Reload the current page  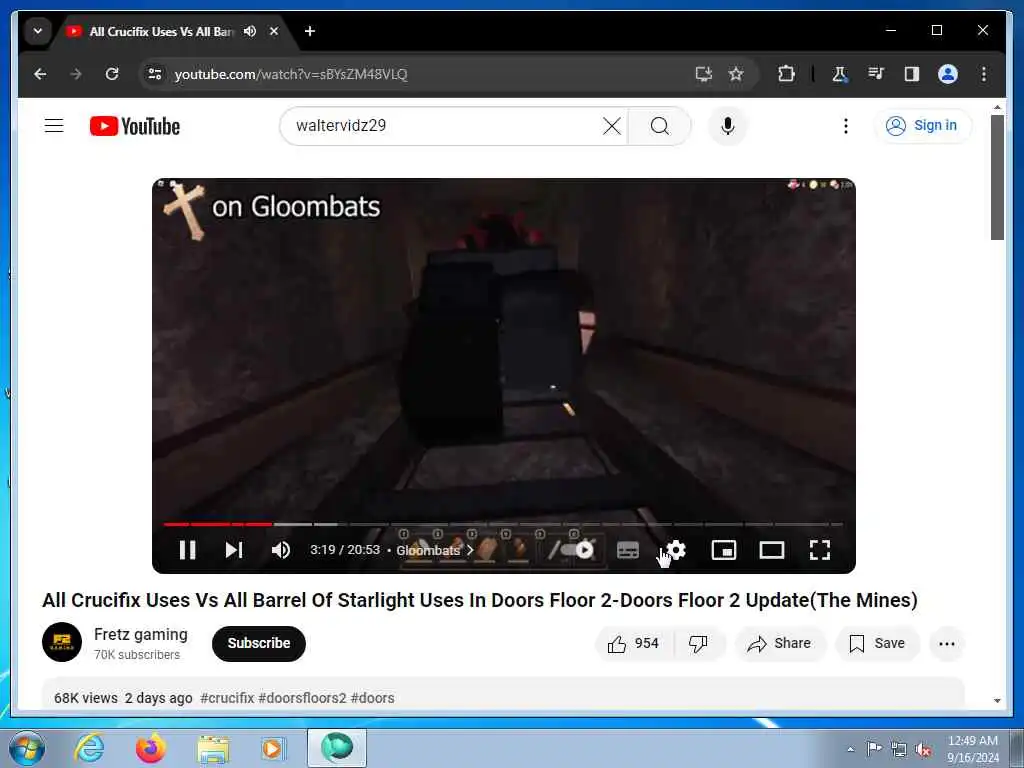(112, 74)
